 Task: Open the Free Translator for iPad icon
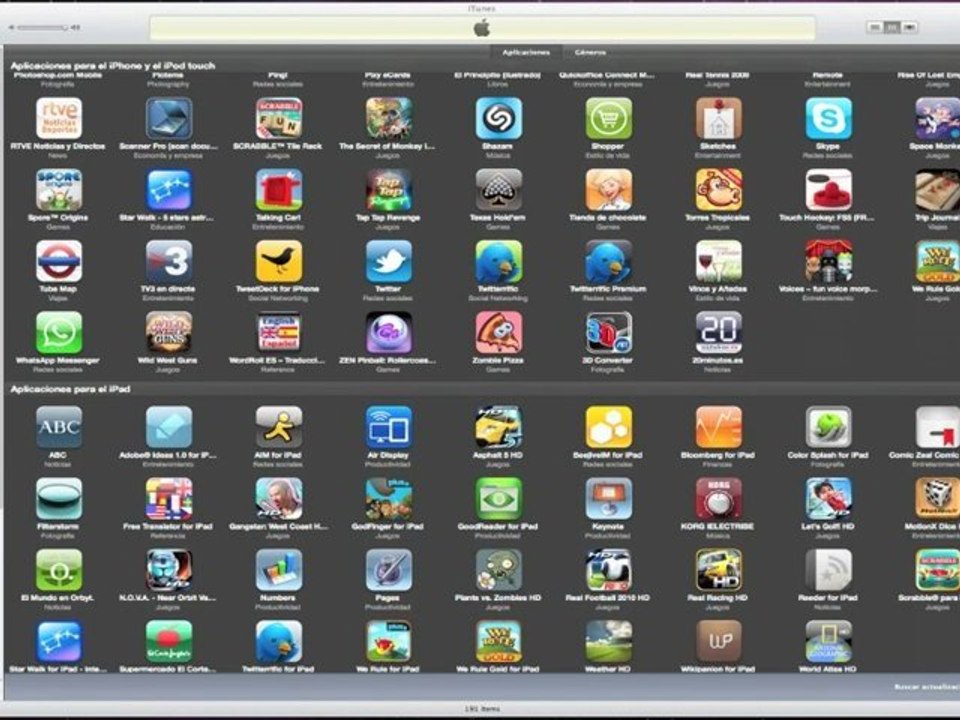pyautogui.click(x=168, y=498)
